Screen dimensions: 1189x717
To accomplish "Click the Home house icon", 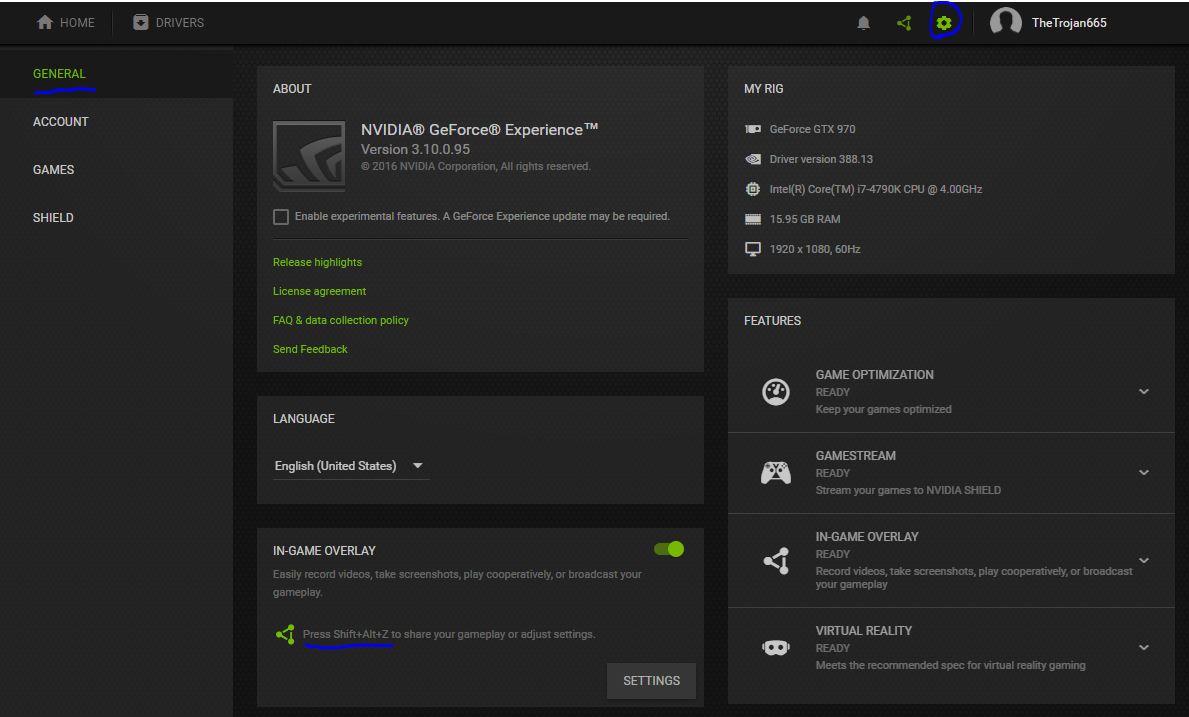I will (x=45, y=23).
